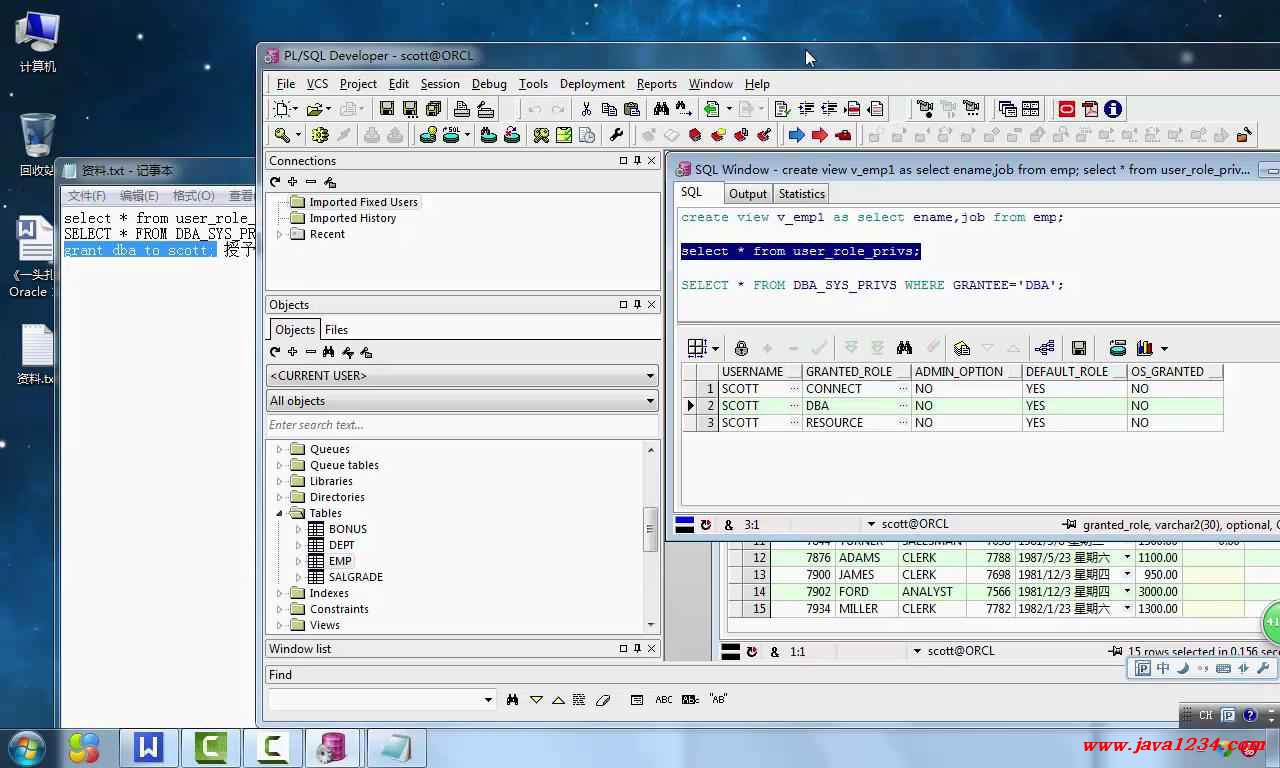This screenshot has width=1280, height=768.
Task: Toggle the pin on Window list panel header
Action: pos(637,648)
